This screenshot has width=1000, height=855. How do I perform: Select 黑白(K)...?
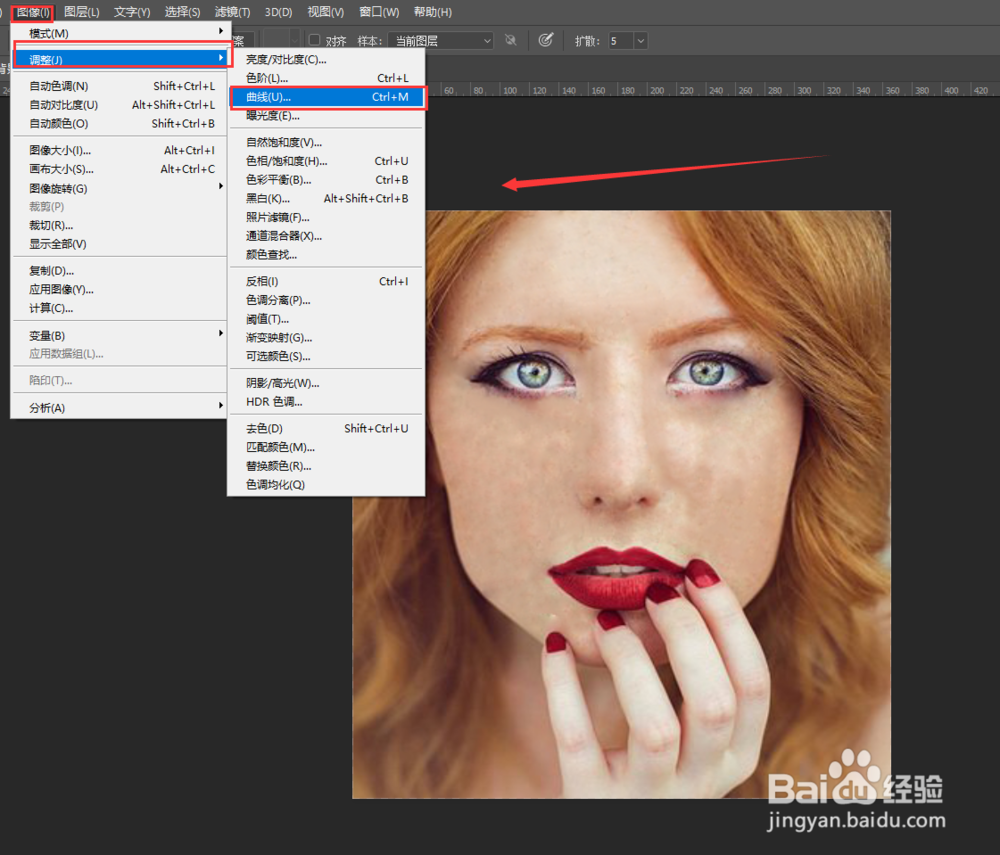pos(327,198)
